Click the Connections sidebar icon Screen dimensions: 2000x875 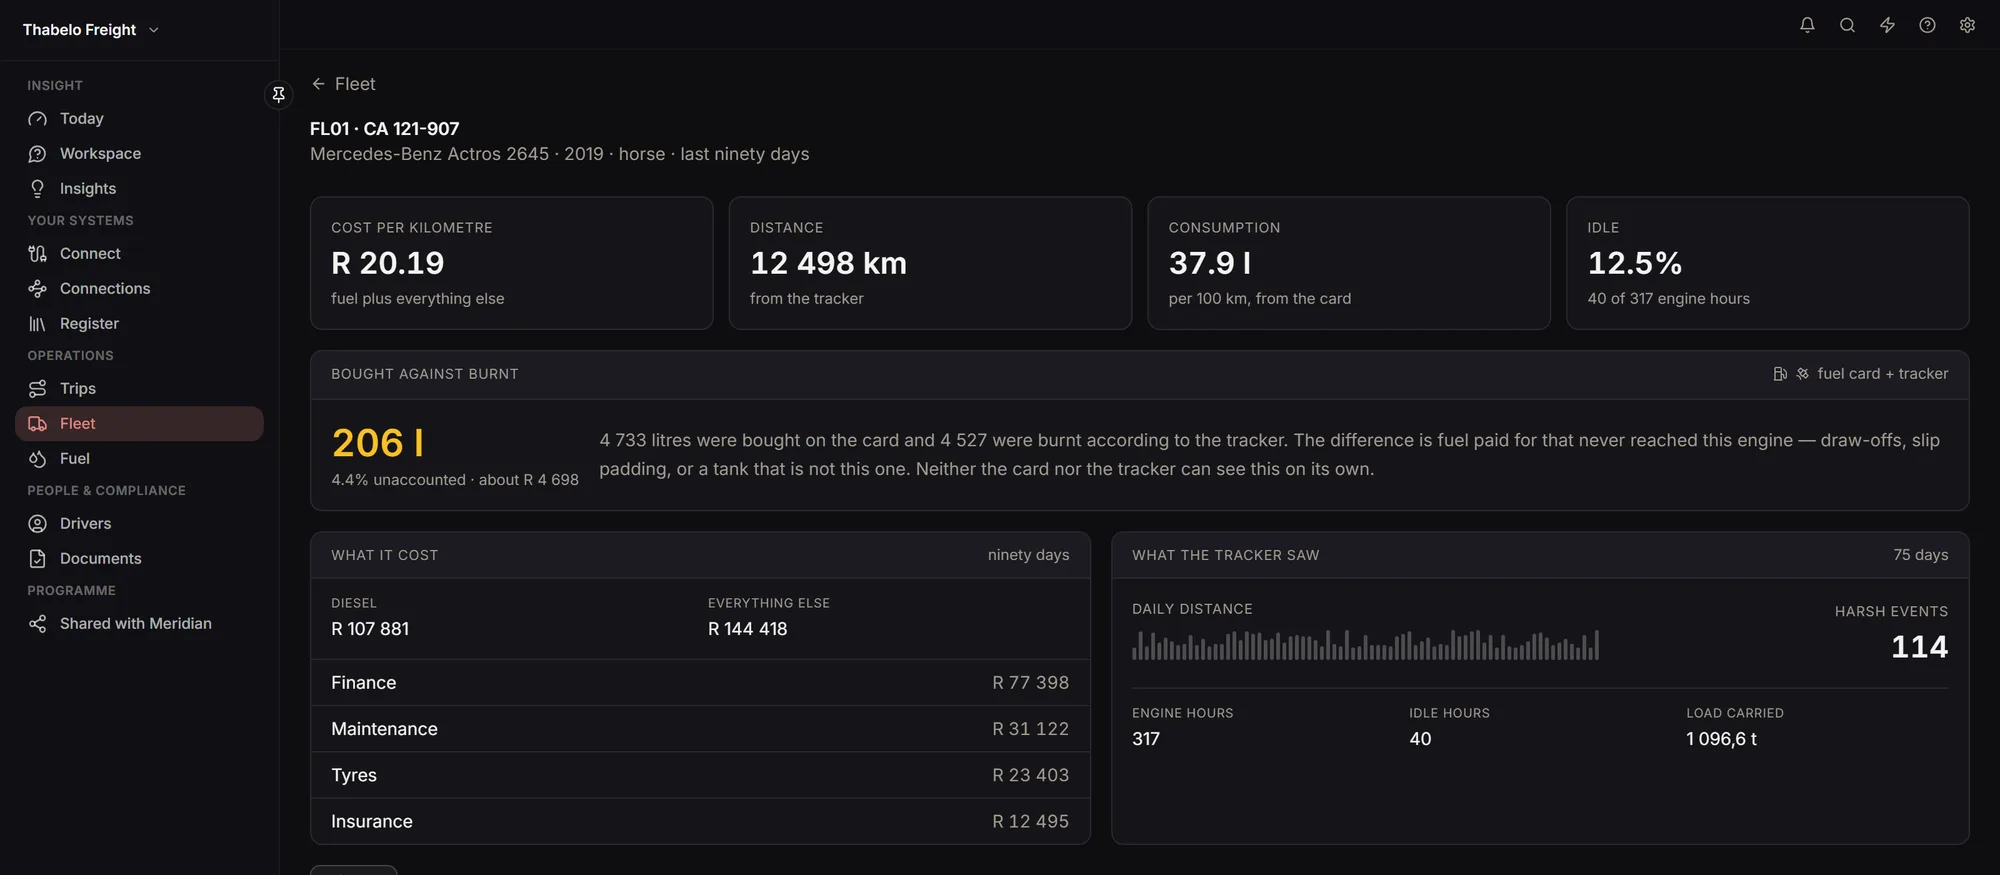[x=38, y=288]
